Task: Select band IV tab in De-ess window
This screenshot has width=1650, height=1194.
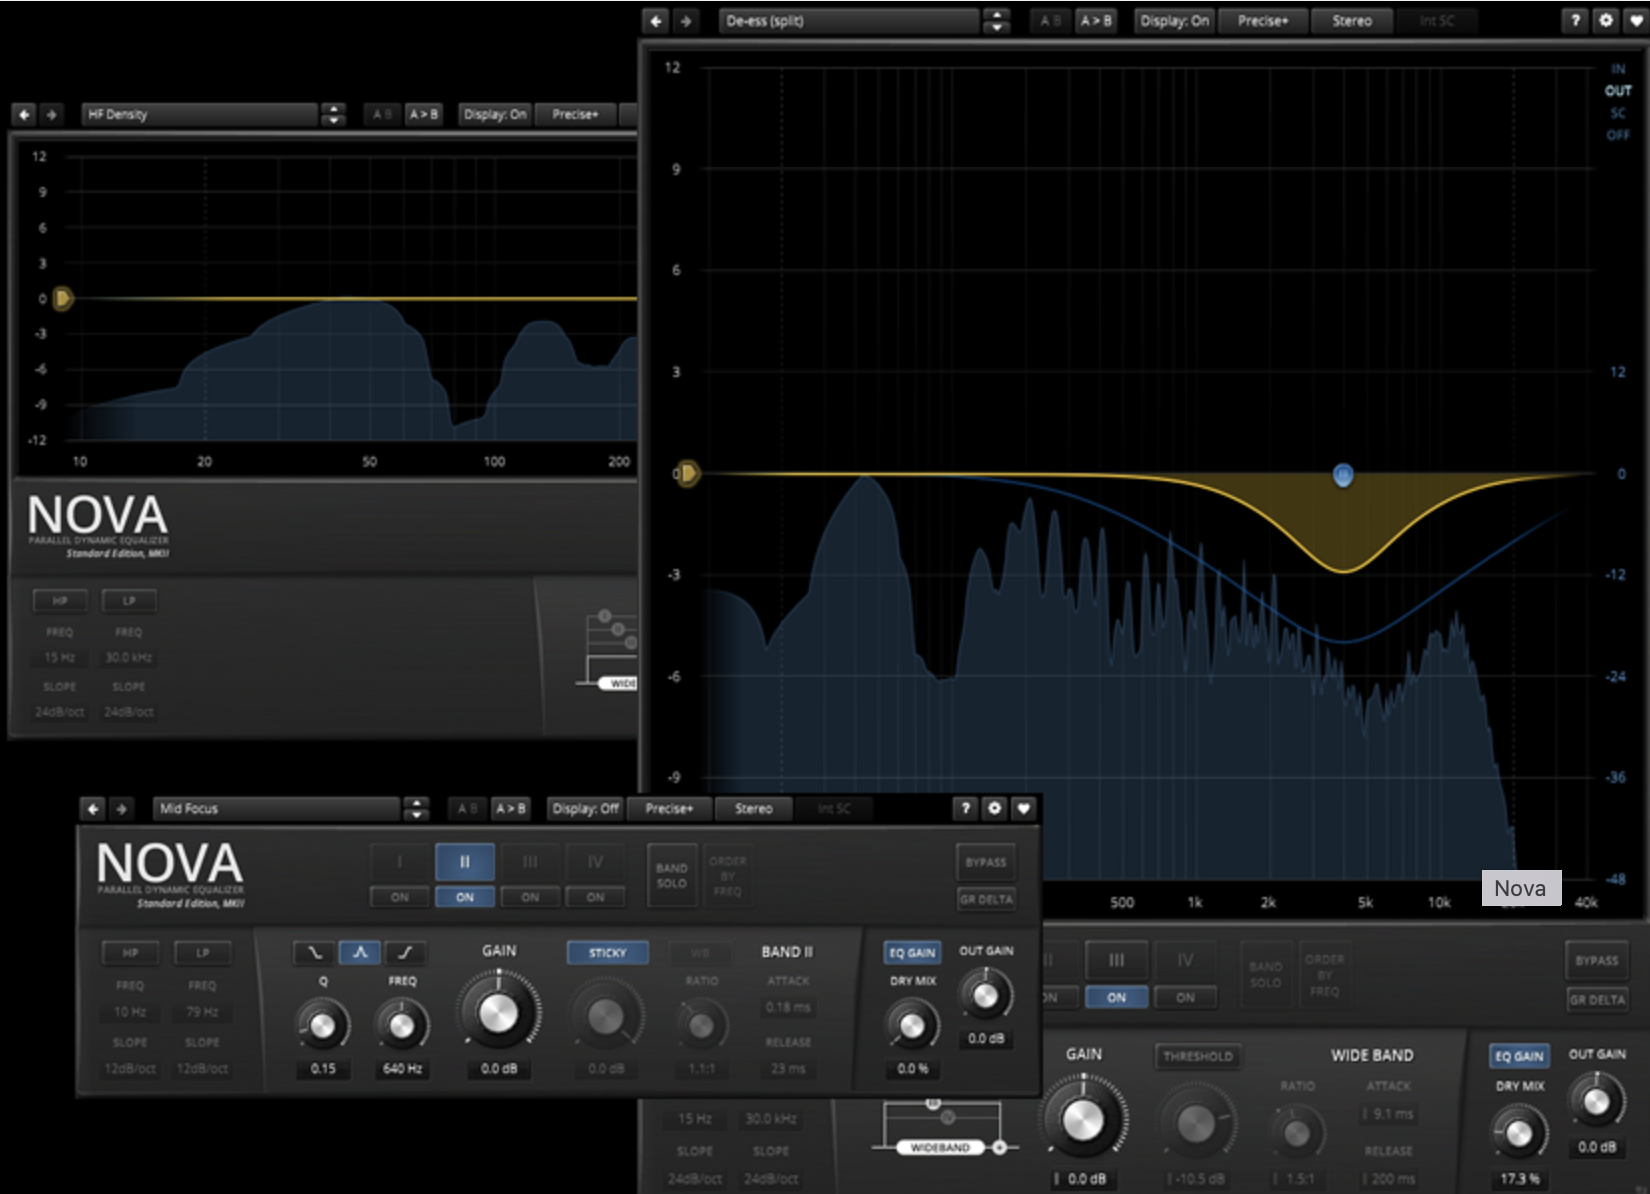Action: click(1185, 960)
